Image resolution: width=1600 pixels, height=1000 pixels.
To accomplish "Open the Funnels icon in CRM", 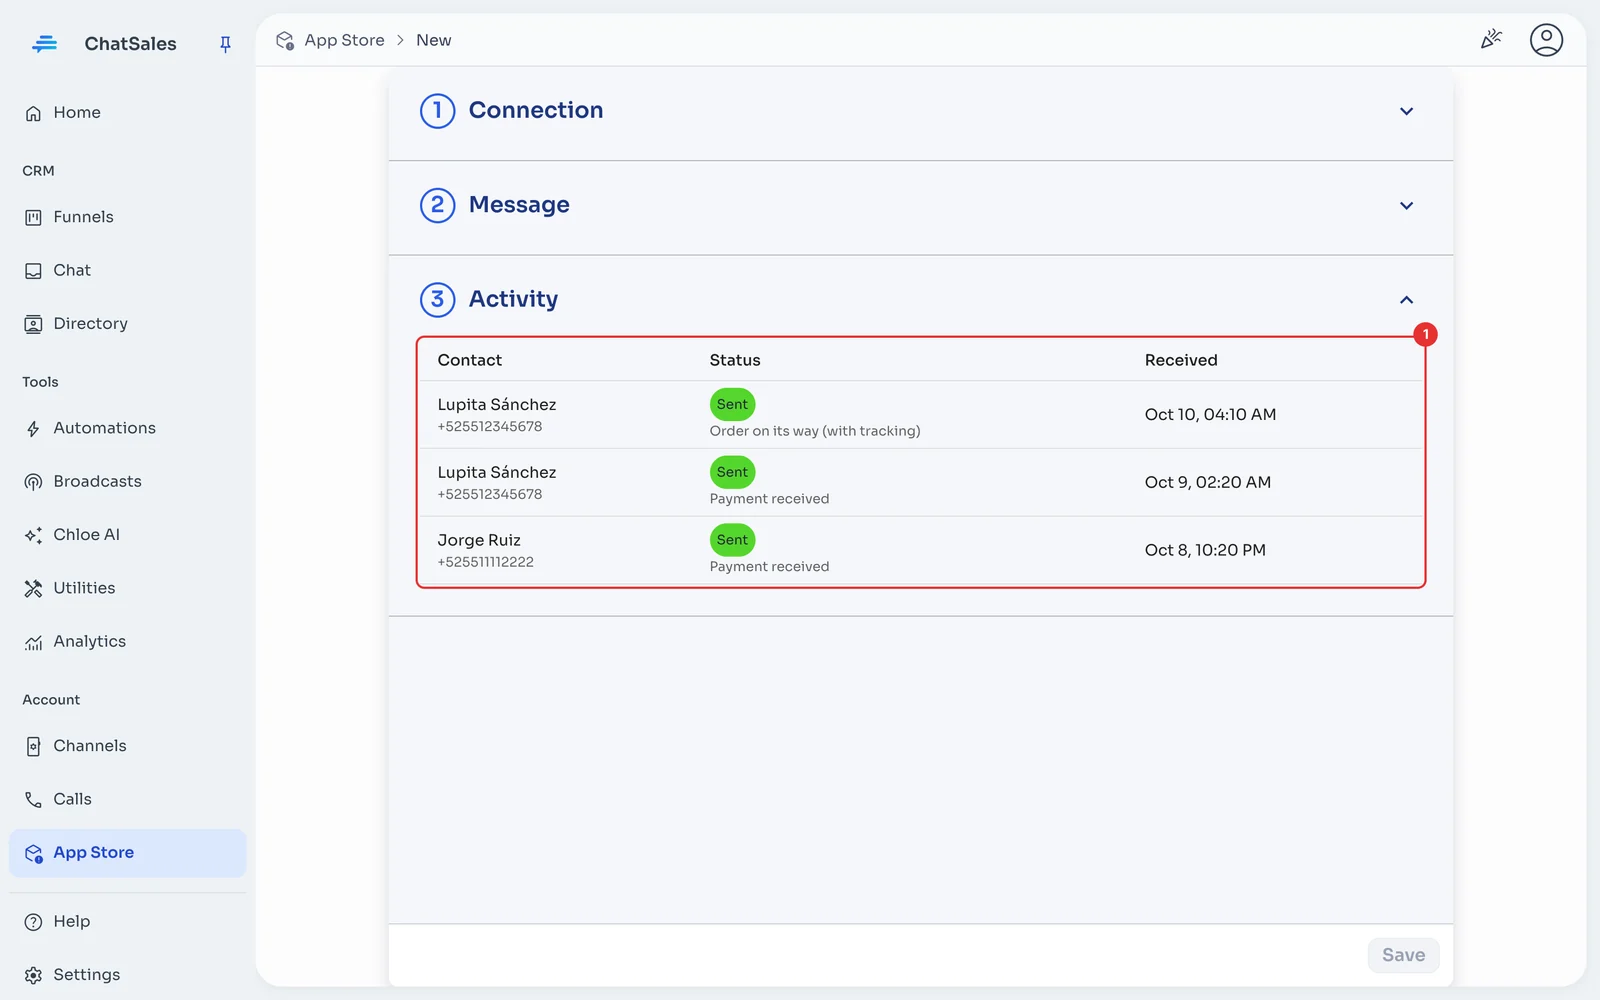I will click(x=33, y=217).
